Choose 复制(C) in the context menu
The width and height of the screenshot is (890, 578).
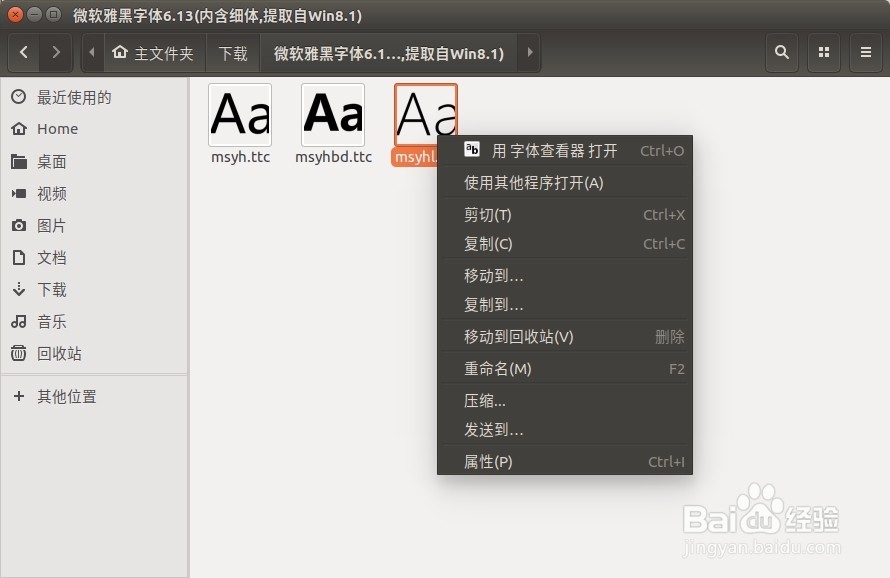click(x=565, y=244)
